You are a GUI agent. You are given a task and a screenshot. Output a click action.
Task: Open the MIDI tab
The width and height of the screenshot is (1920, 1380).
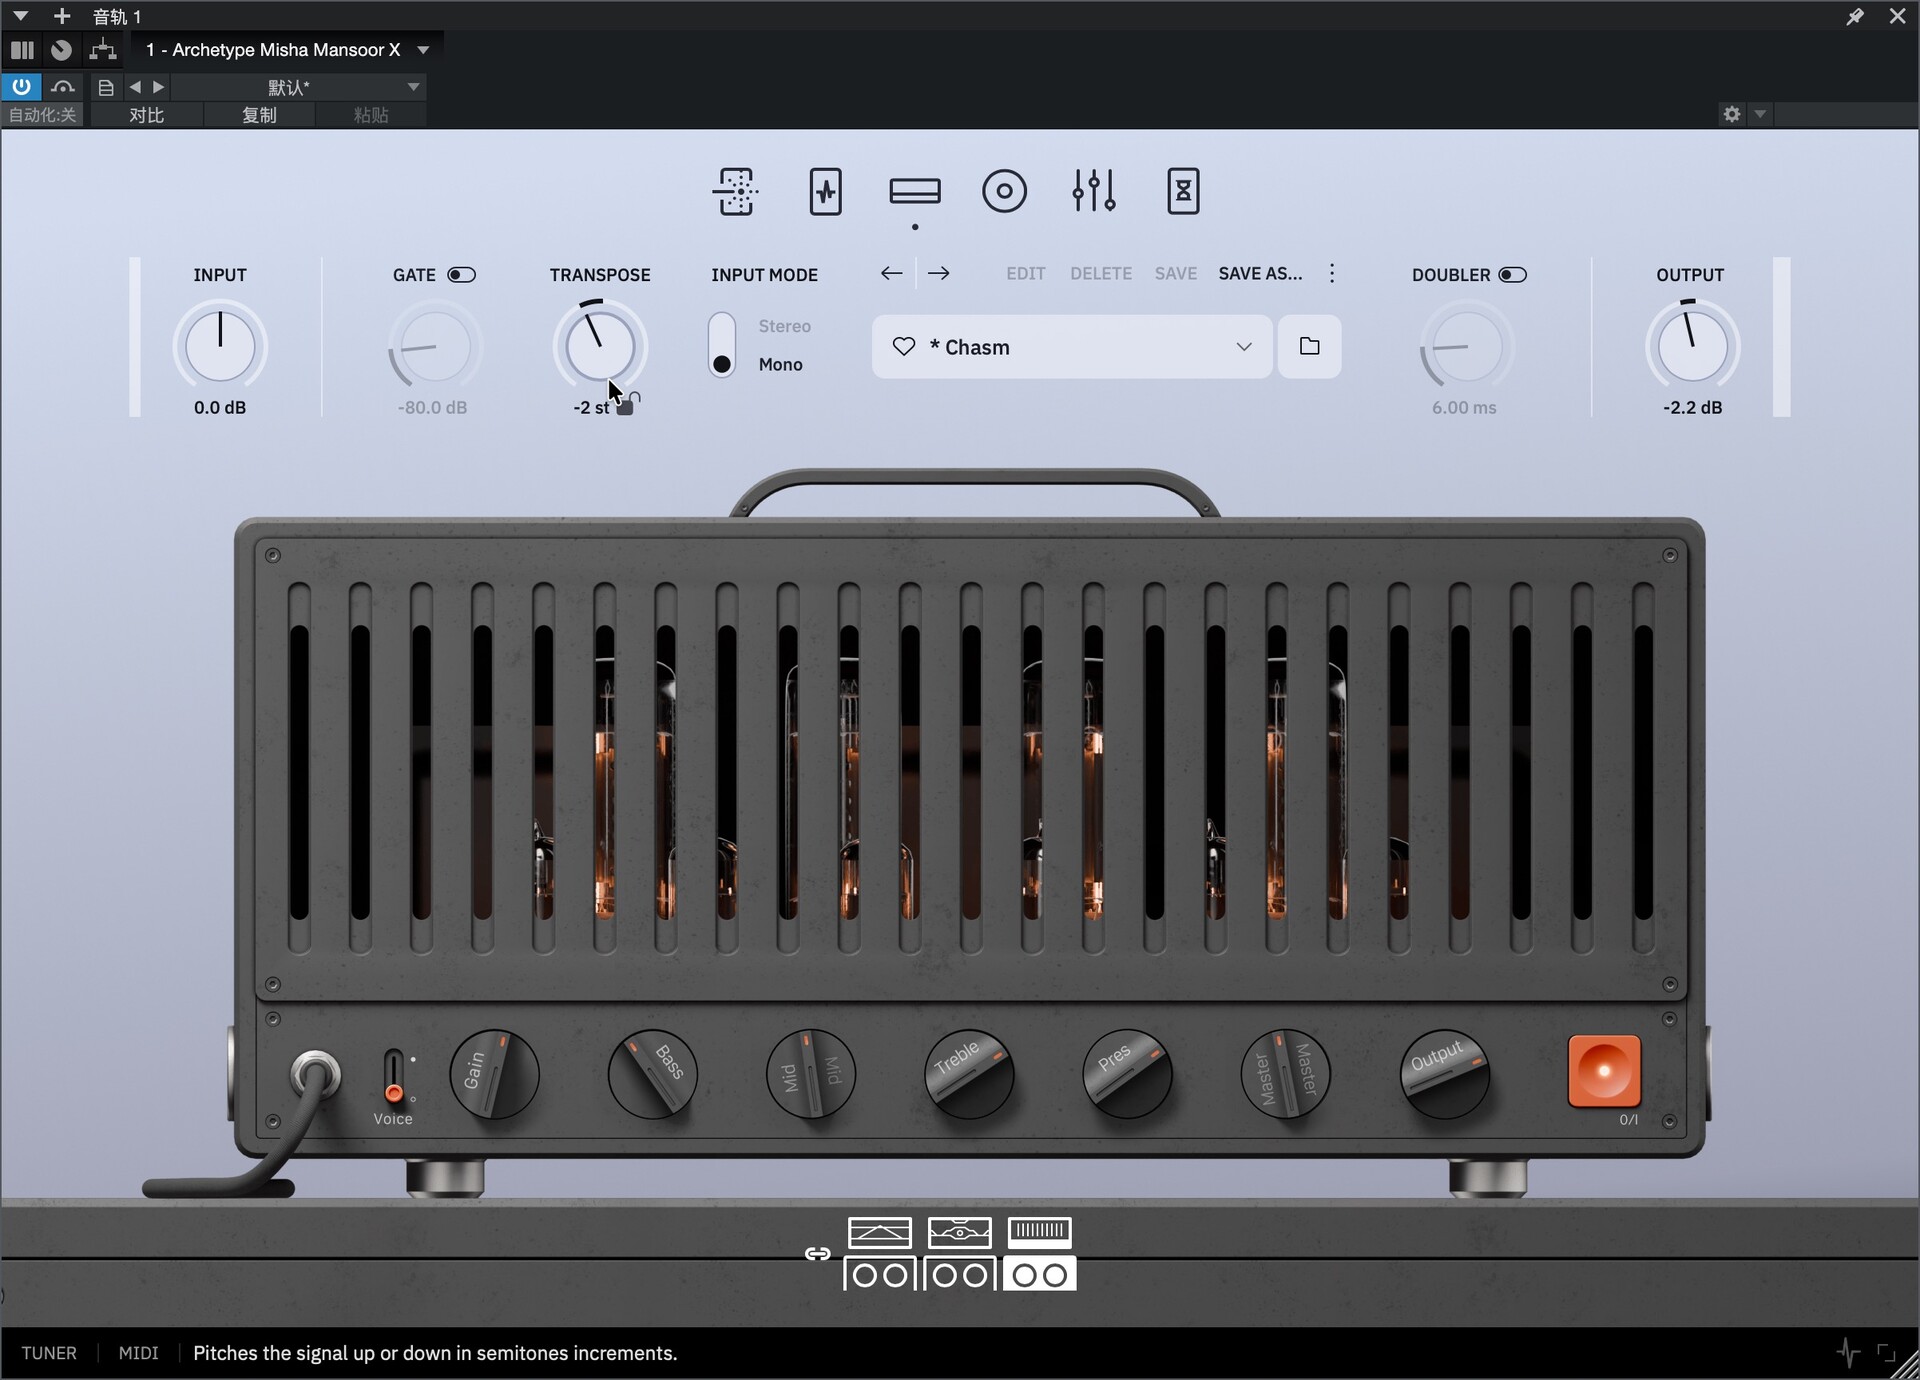coord(138,1353)
